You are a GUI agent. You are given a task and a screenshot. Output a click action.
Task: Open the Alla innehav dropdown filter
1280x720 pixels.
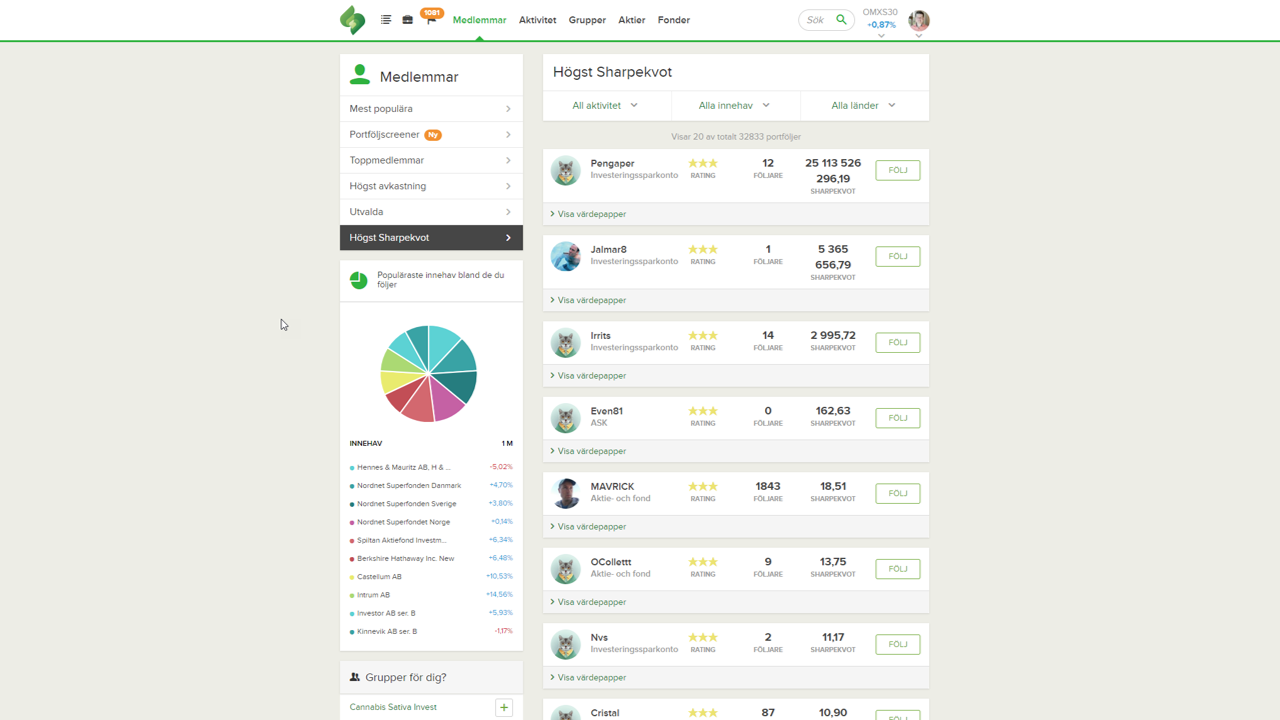[734, 105]
